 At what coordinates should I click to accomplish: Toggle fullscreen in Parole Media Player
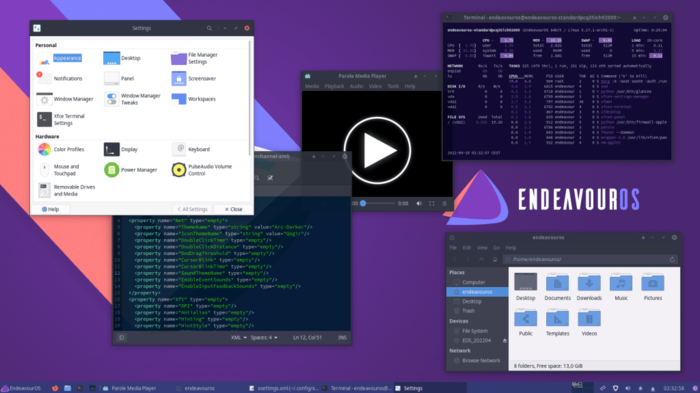(432, 204)
